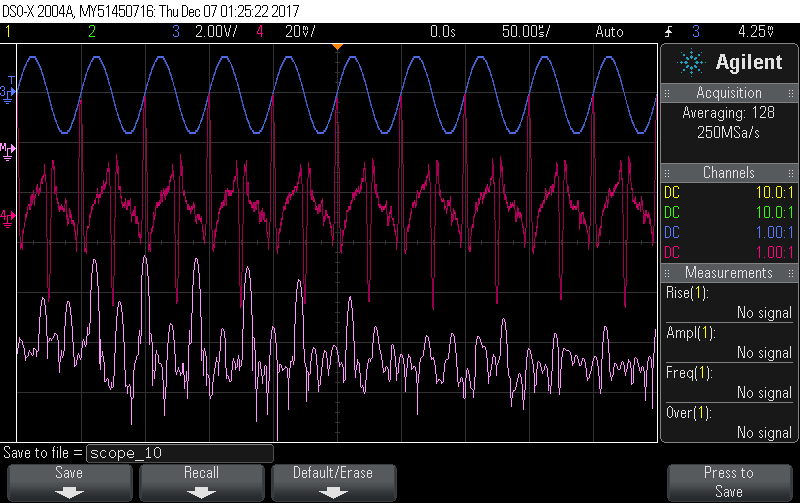Click the math waveform M ground marker

point(8,151)
